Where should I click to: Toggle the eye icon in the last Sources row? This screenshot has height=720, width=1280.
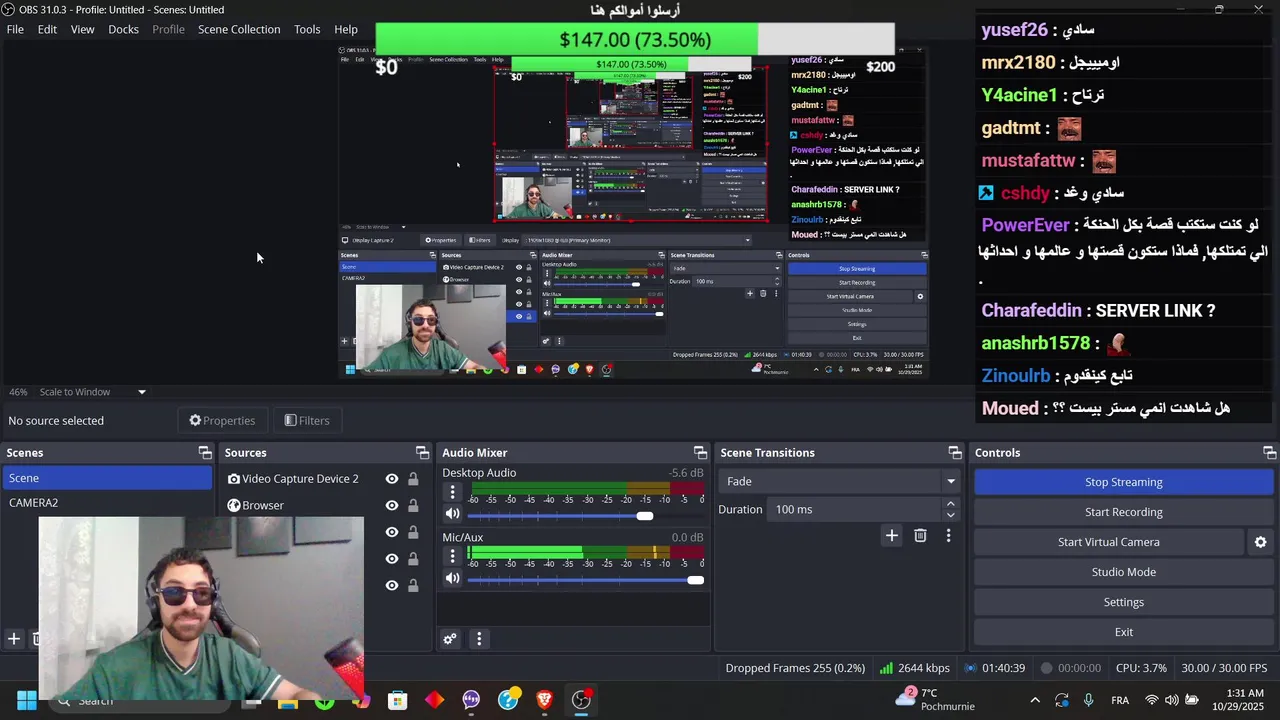[392, 585]
